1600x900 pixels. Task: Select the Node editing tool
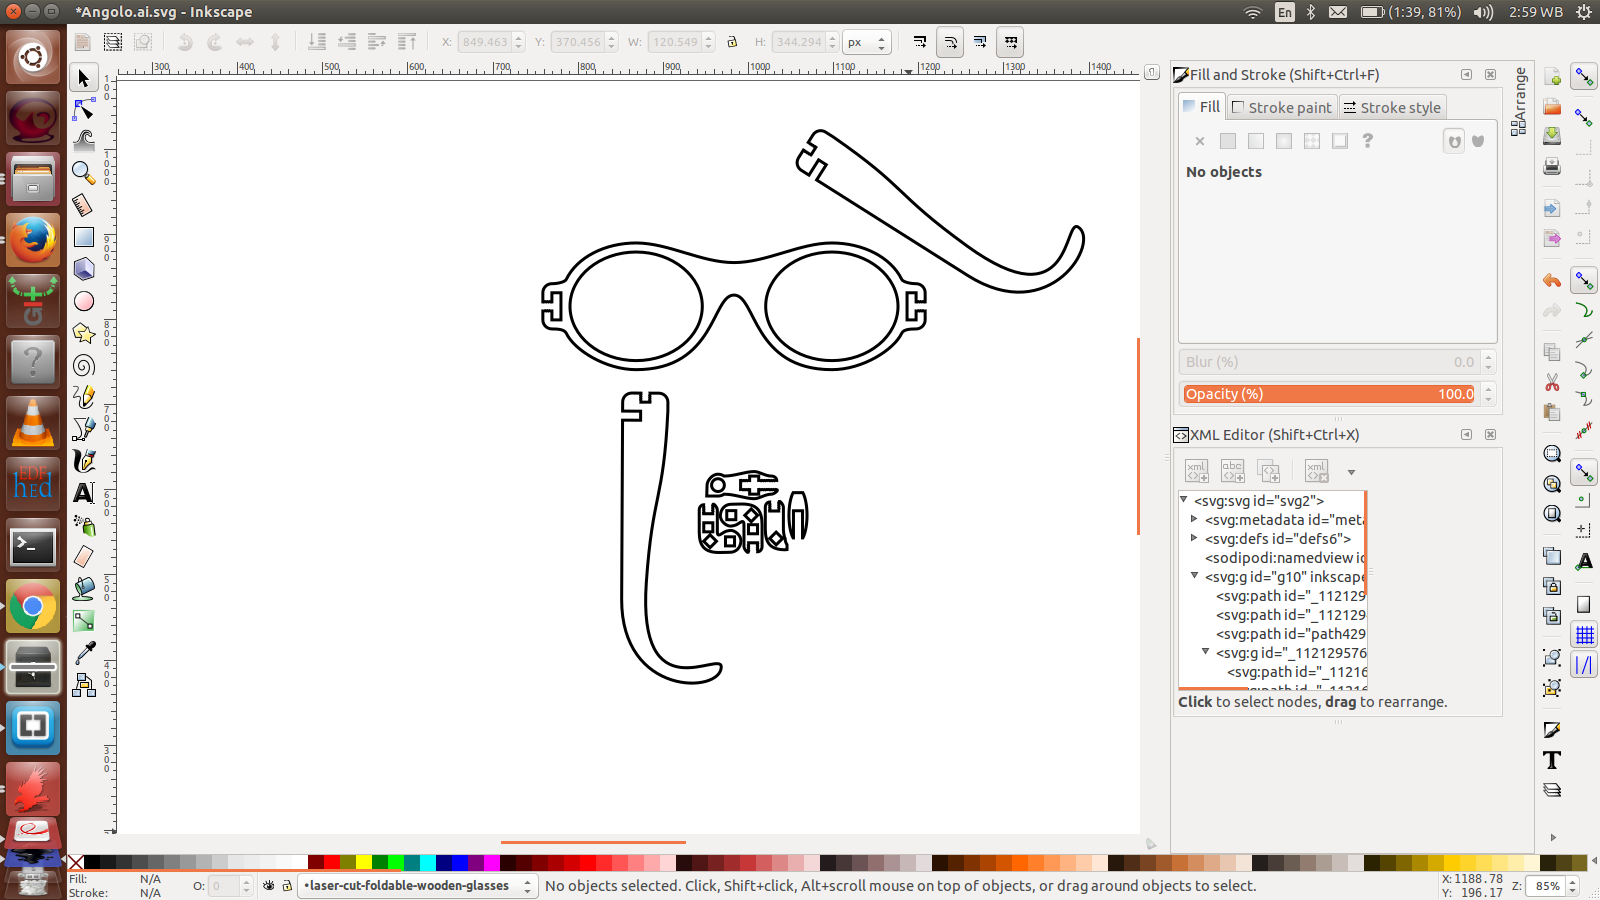[x=84, y=109]
